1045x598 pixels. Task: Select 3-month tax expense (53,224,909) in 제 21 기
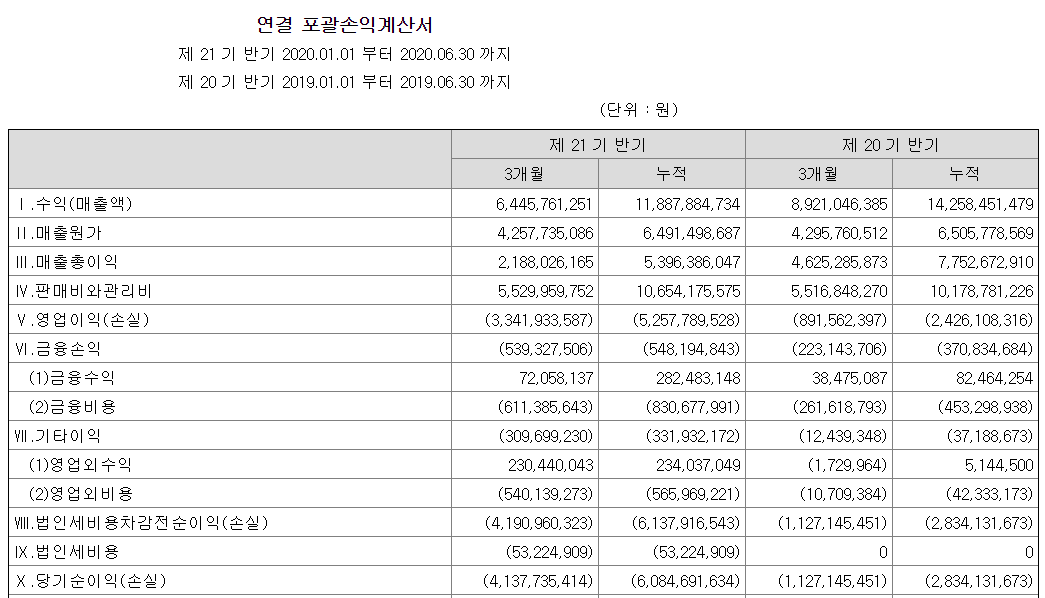[x=549, y=552]
